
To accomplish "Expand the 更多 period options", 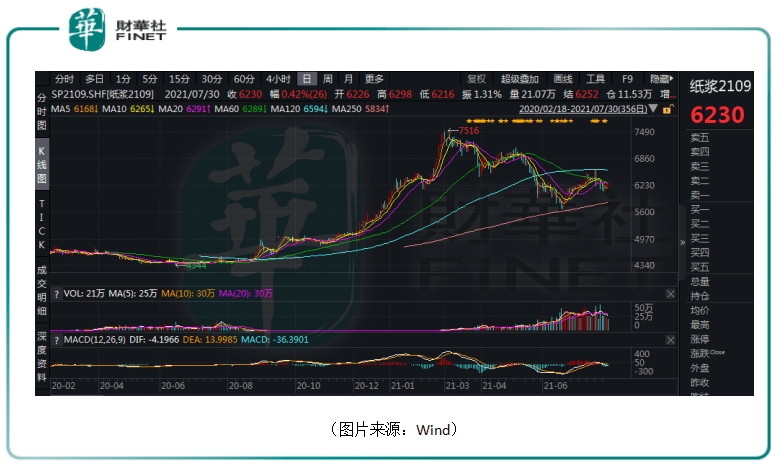I will coord(374,78).
